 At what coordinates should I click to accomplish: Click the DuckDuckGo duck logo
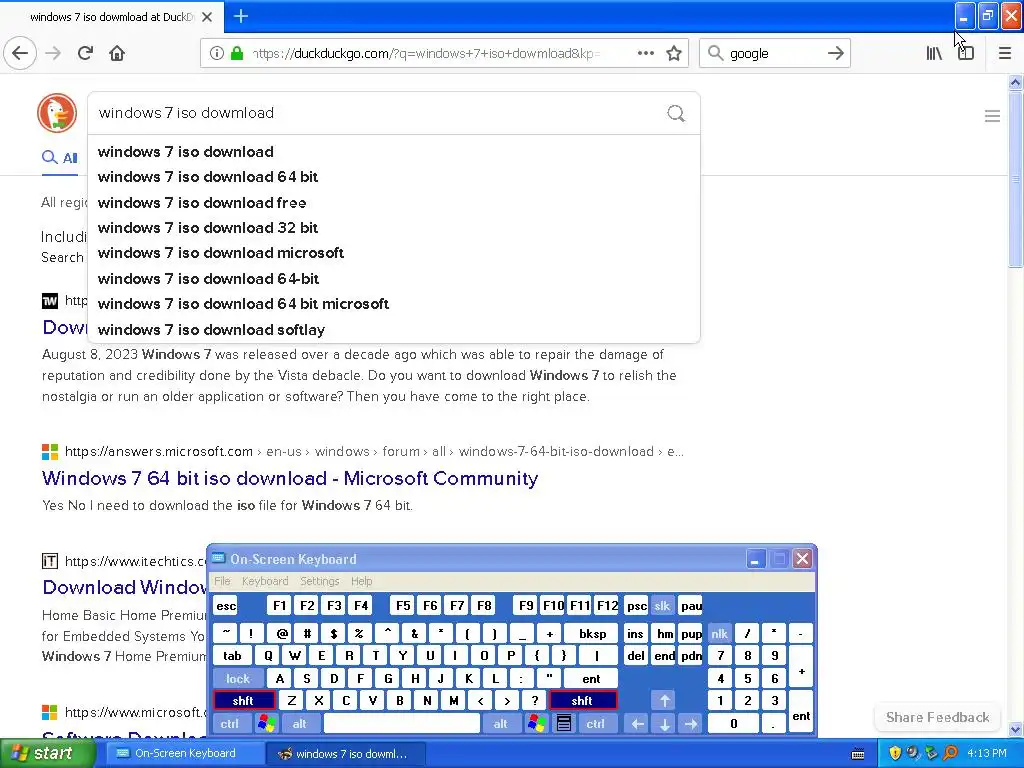pyautogui.click(x=57, y=112)
